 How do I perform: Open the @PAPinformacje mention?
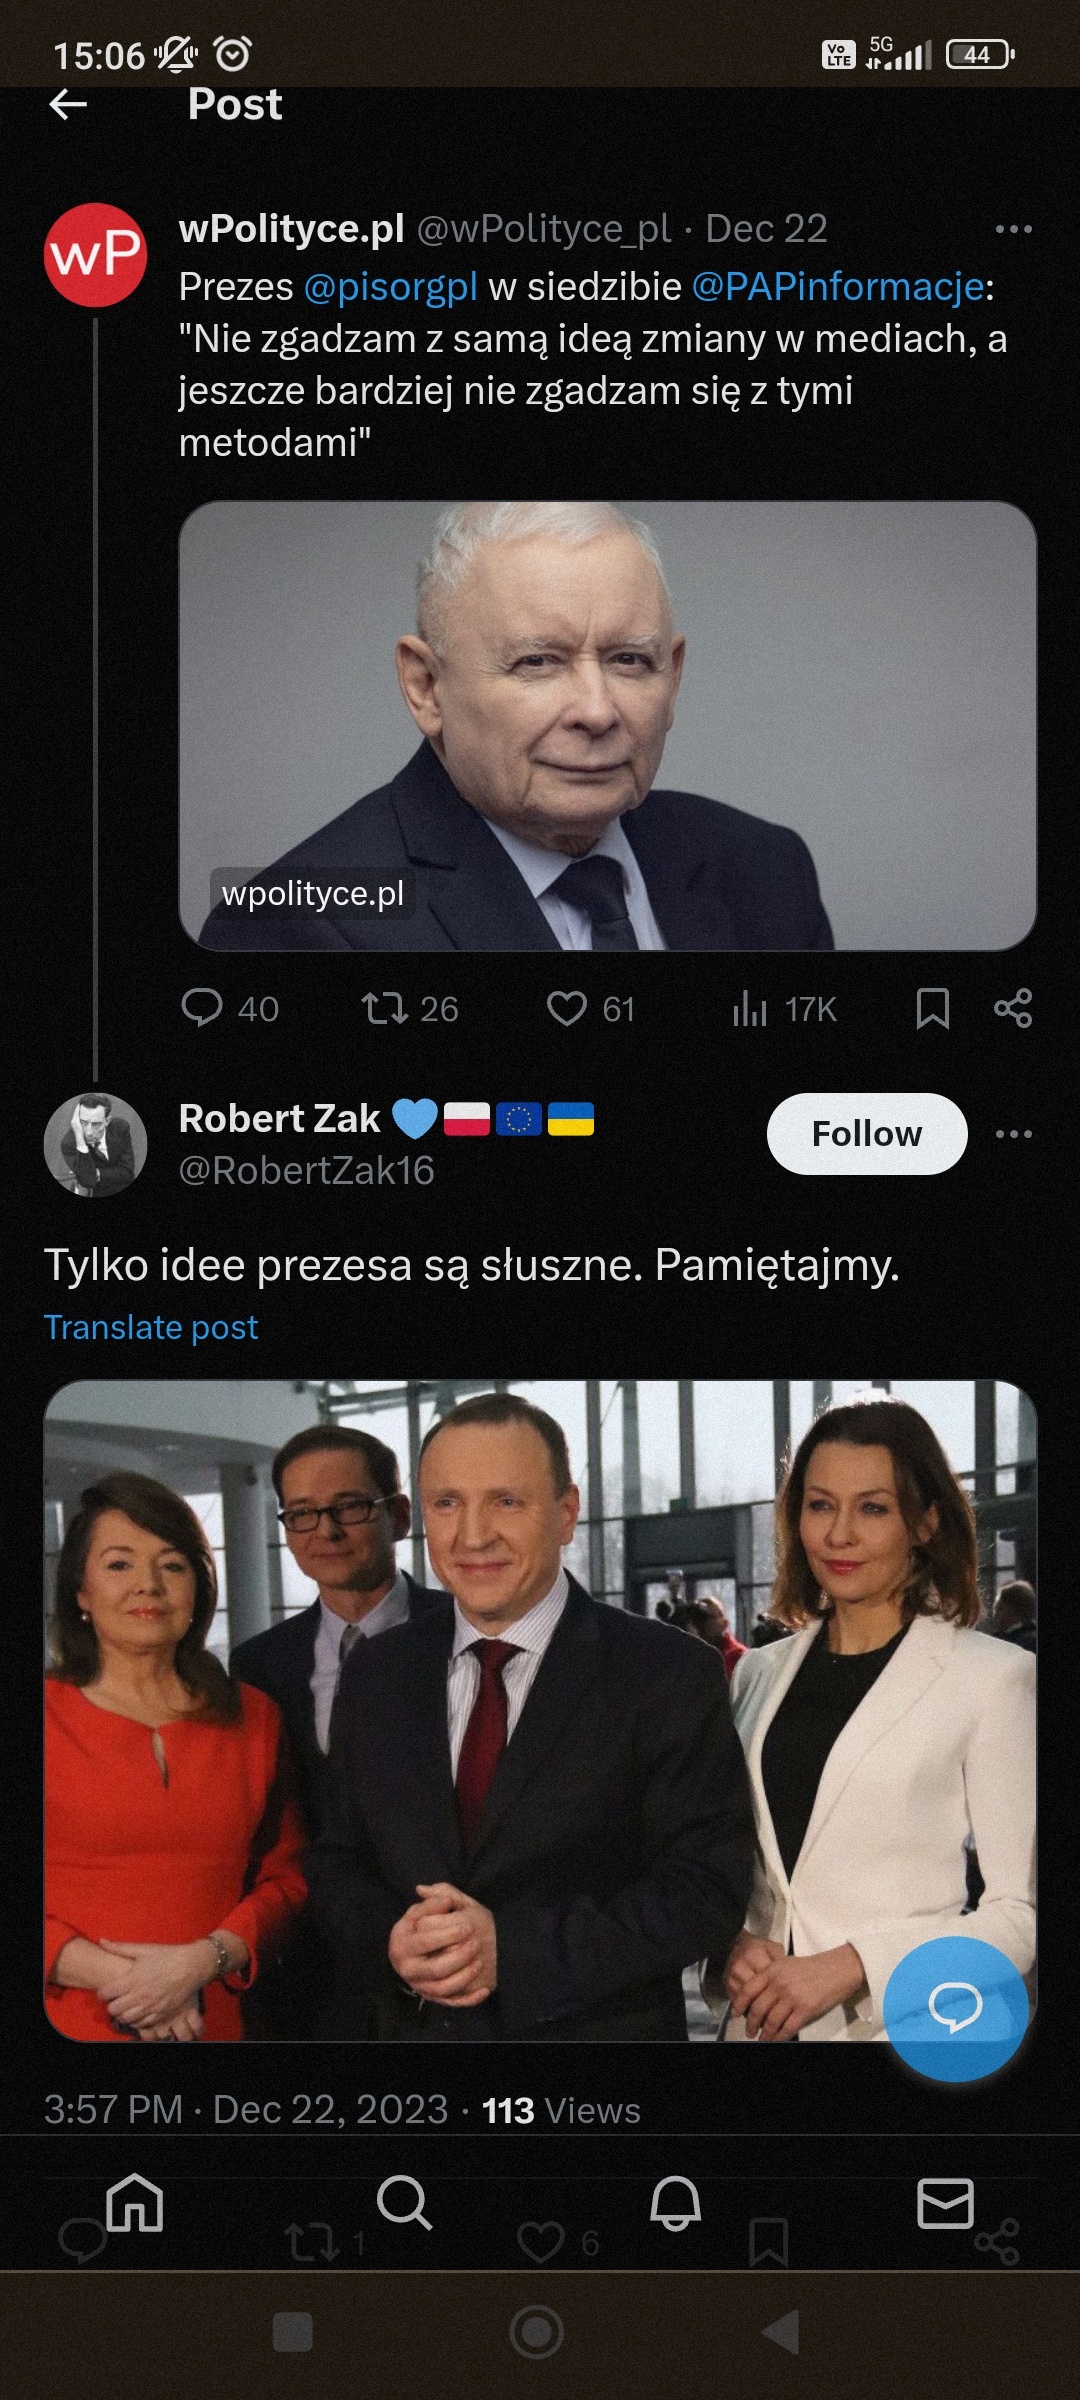pyautogui.click(x=838, y=287)
